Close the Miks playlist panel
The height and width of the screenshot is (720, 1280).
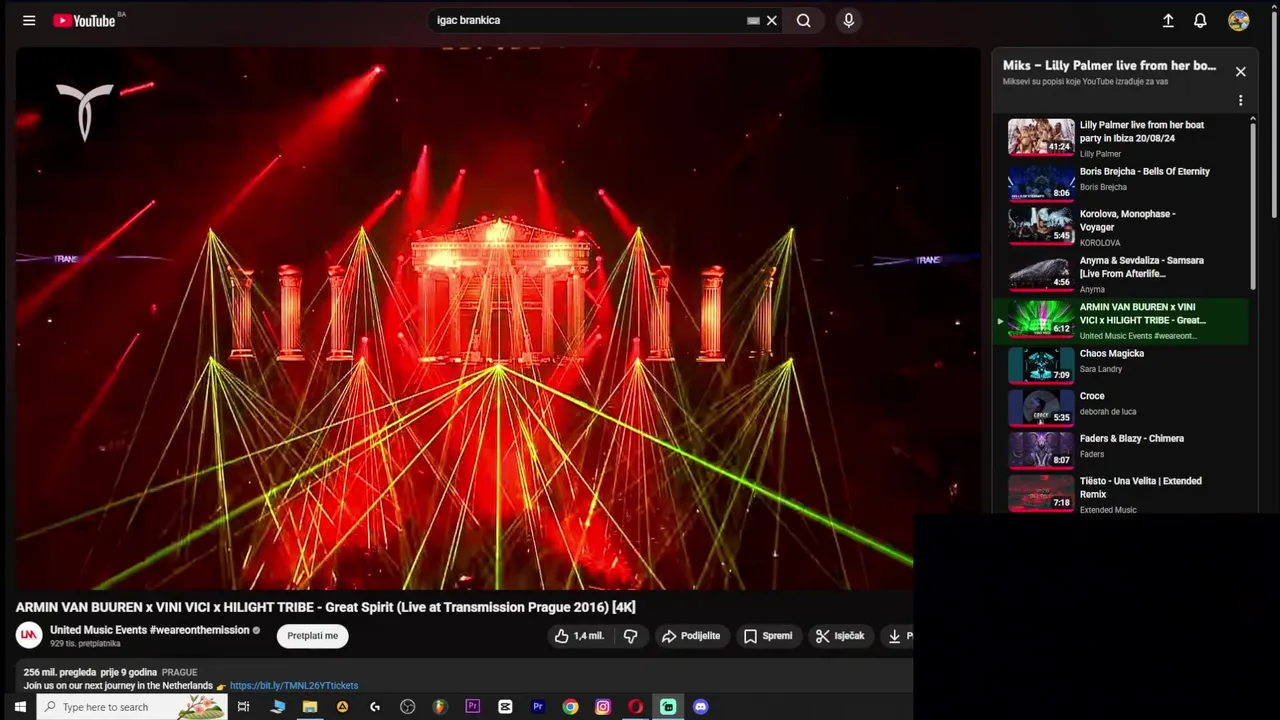[1240, 72]
